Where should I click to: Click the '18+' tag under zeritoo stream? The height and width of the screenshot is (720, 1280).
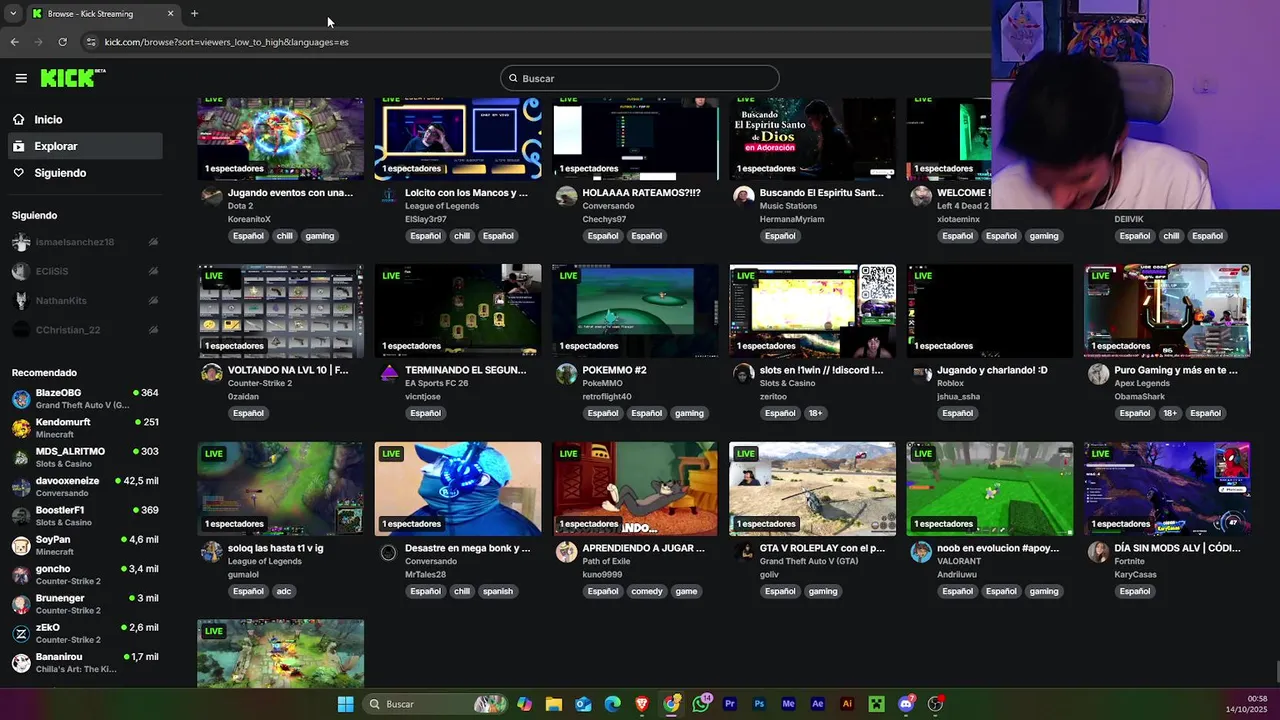click(x=816, y=413)
